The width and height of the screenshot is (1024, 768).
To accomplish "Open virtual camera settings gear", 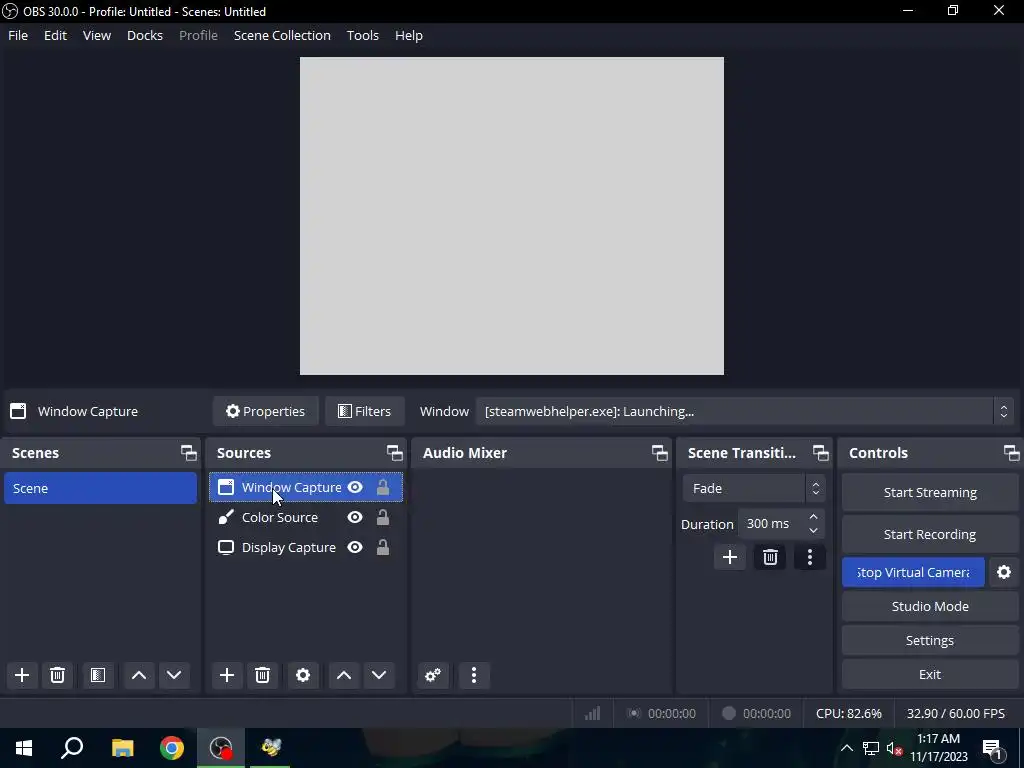I will [x=1004, y=572].
